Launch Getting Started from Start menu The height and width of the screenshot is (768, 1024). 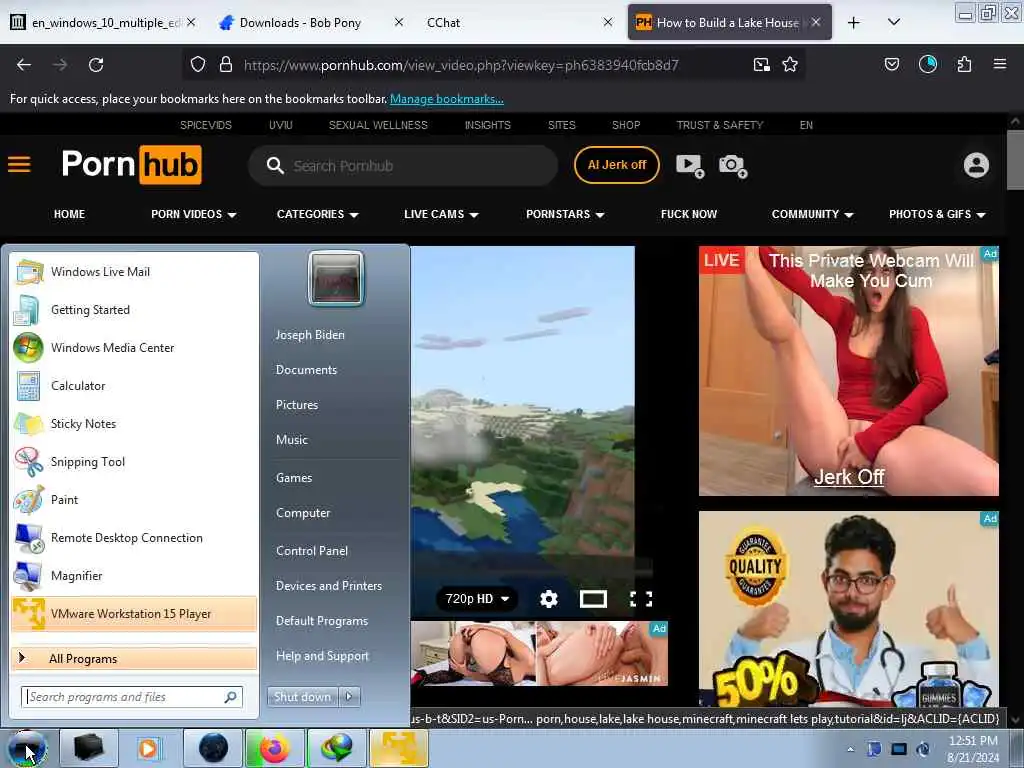coord(134,310)
